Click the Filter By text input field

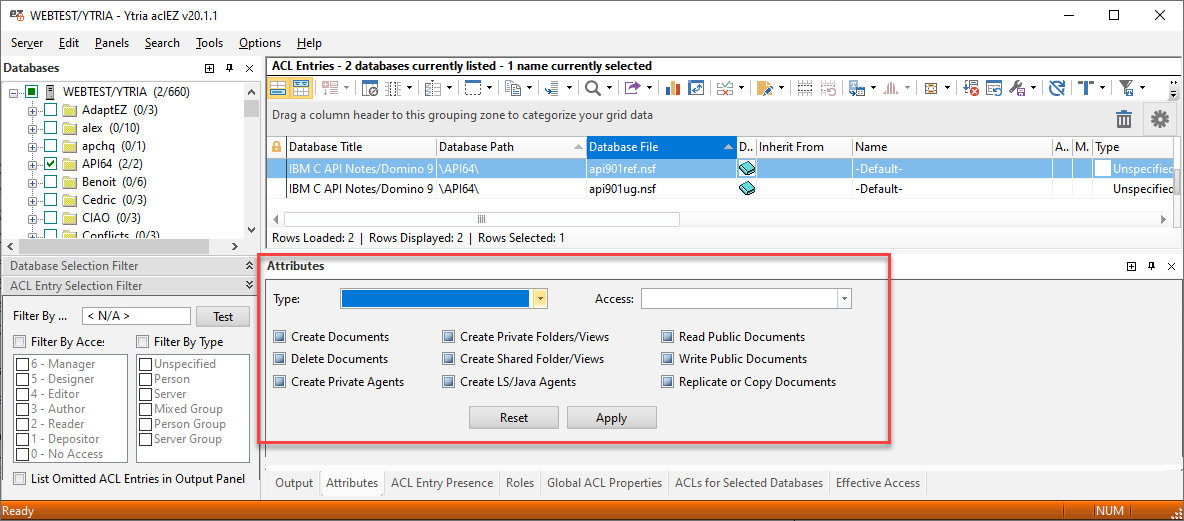(x=135, y=316)
